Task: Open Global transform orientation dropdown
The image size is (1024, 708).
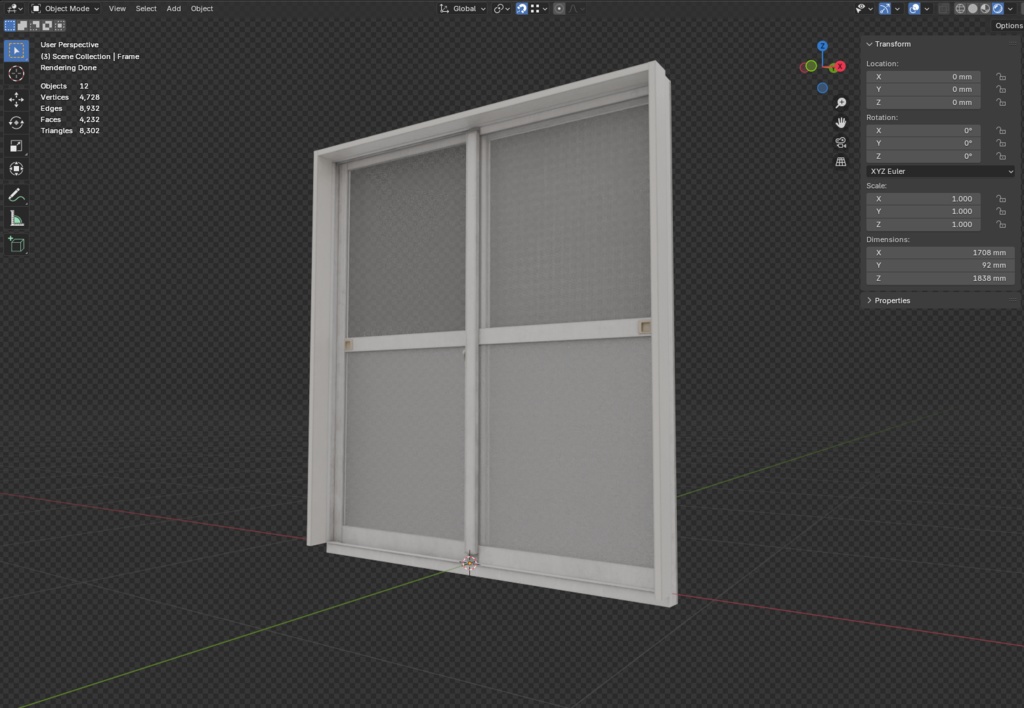Action: [463, 8]
